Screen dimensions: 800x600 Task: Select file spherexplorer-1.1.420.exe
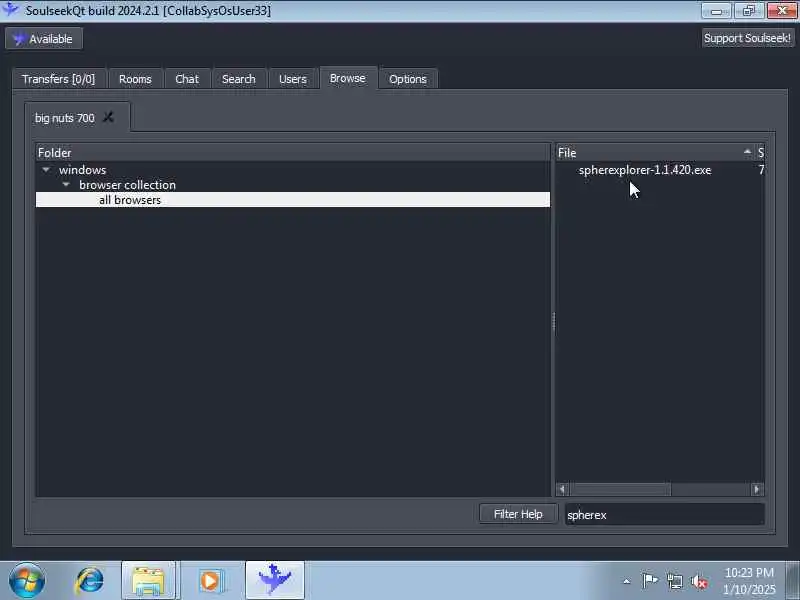(645, 170)
